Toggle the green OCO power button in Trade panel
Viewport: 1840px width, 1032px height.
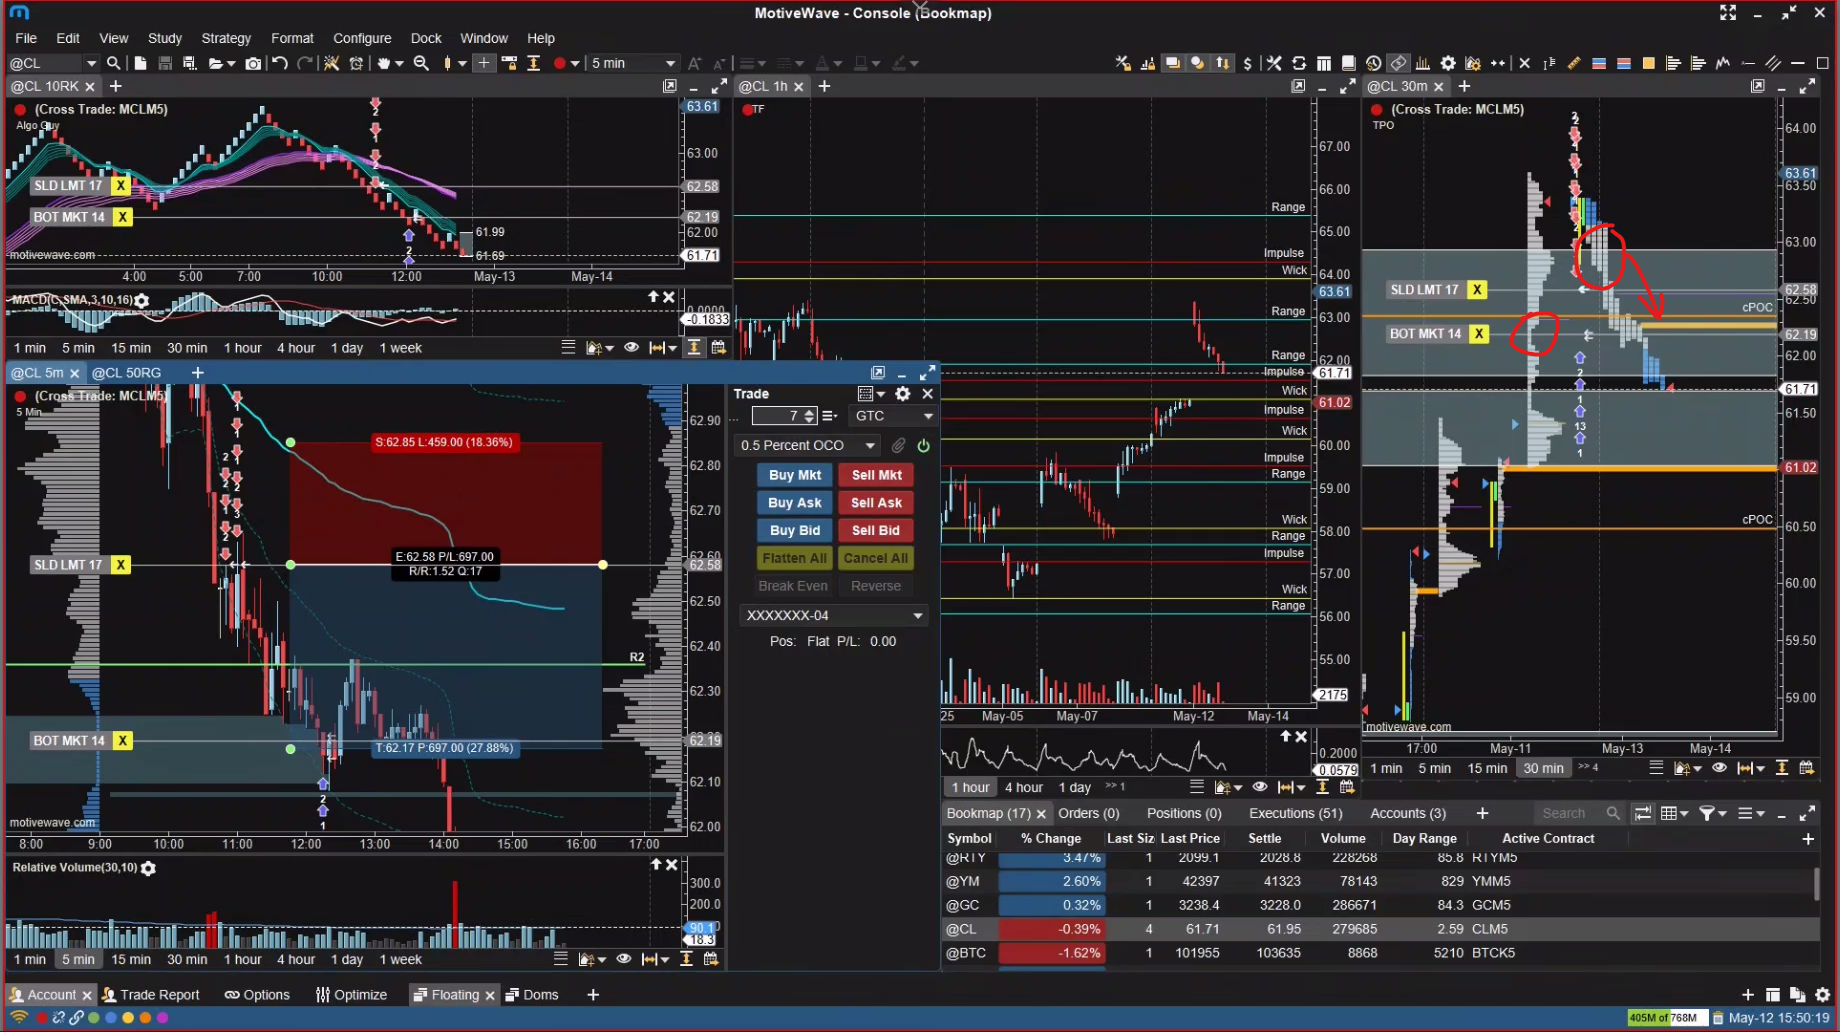(x=923, y=445)
